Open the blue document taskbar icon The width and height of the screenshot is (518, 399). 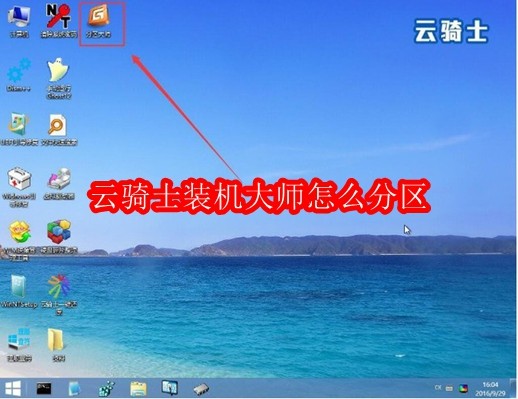74,388
